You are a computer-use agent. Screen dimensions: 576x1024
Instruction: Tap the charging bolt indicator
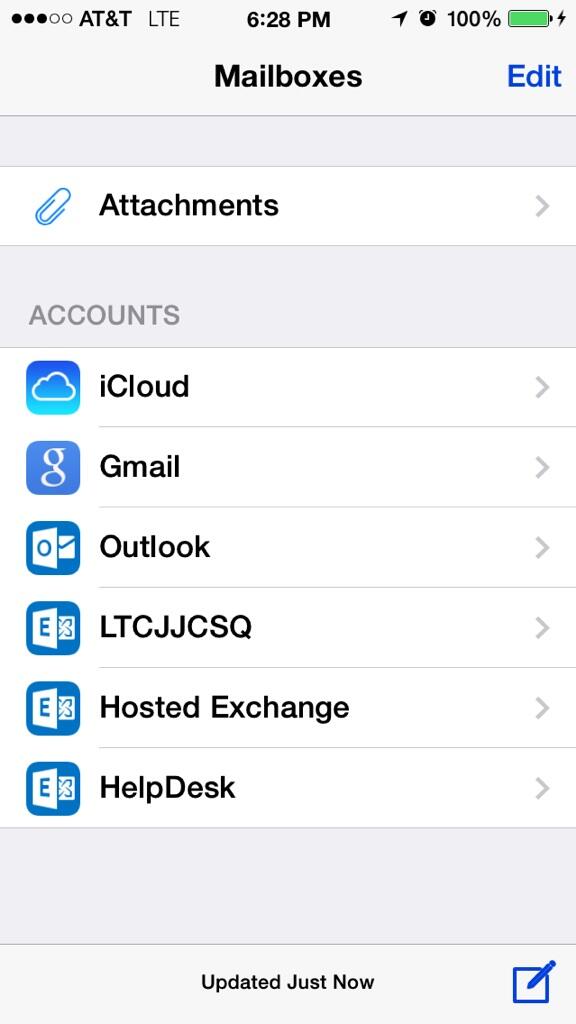coord(561,19)
